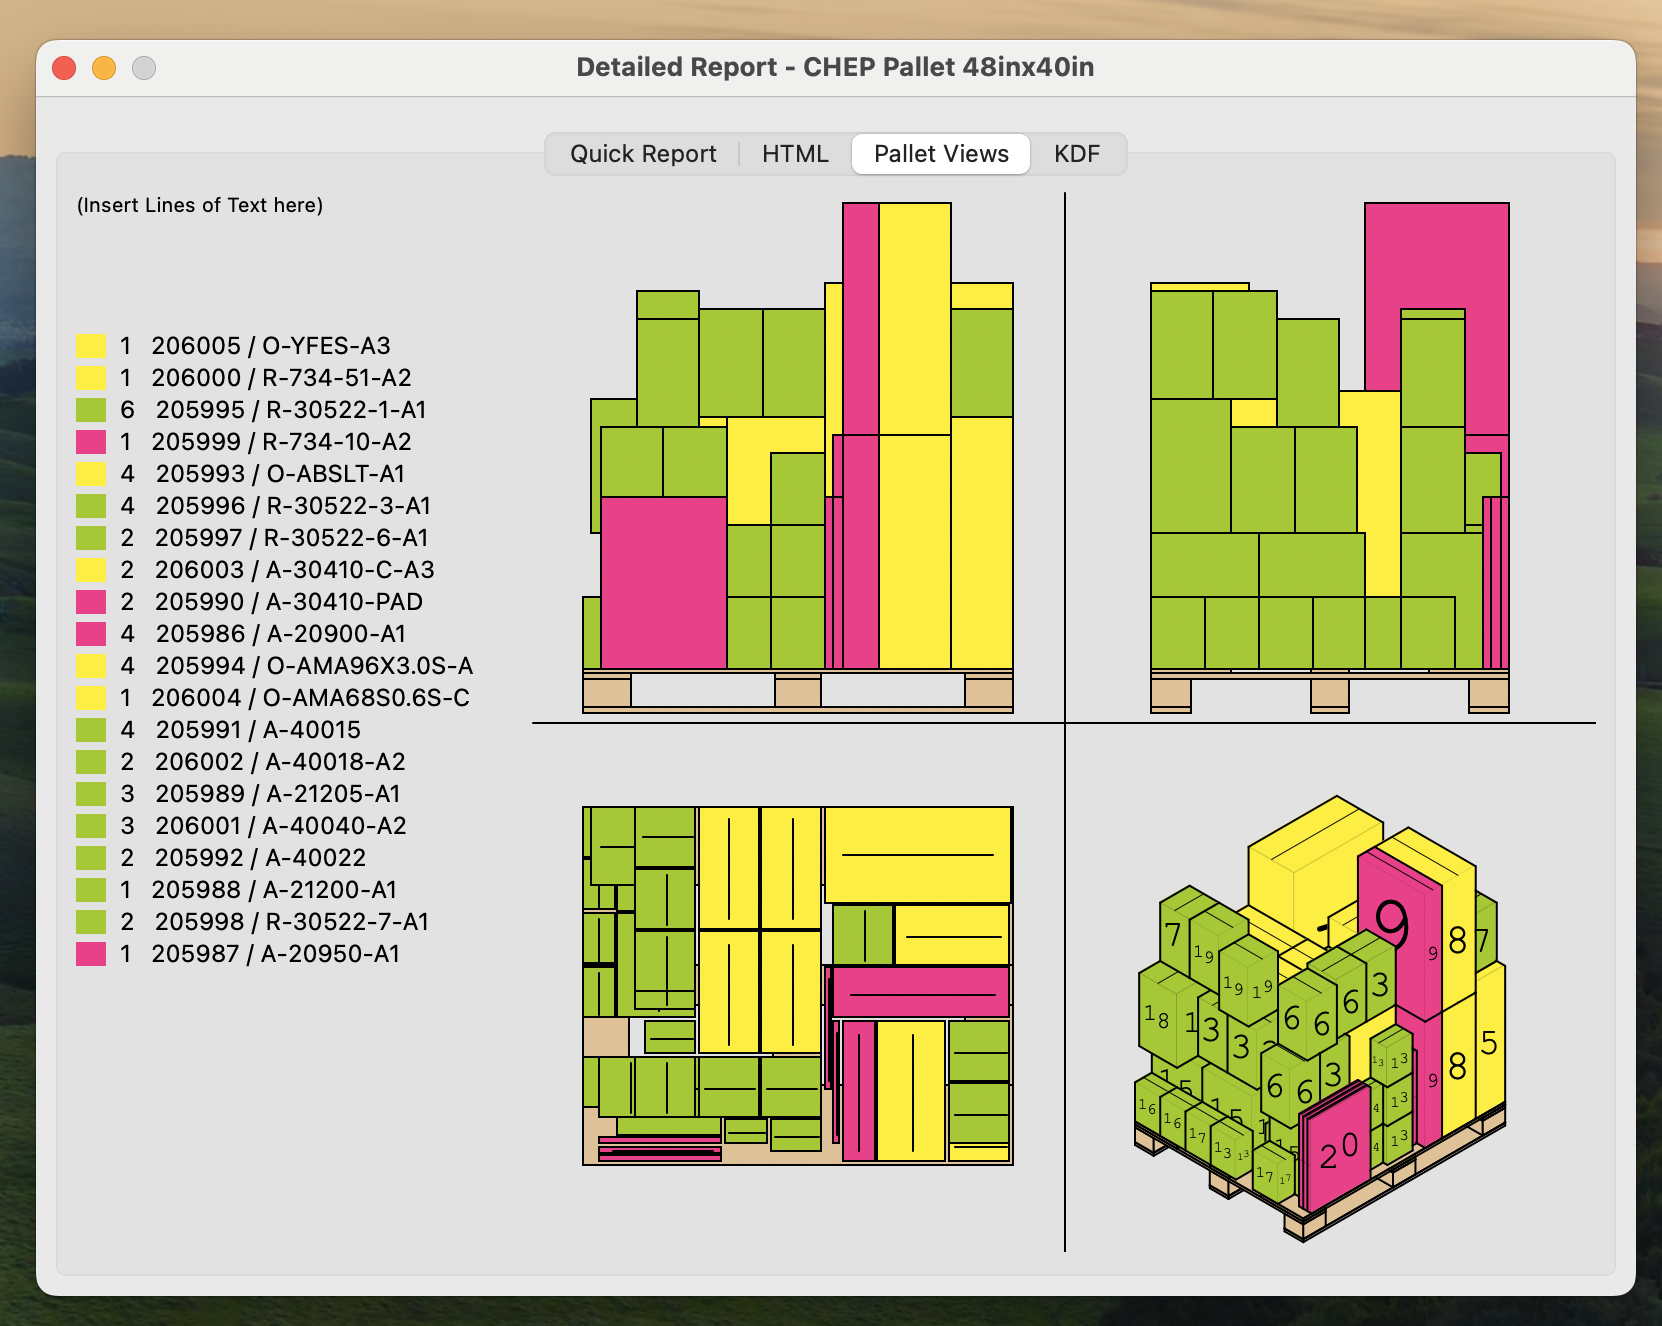Click the yellow swatch for 206000 / R-734-51-A2
The width and height of the screenshot is (1662, 1326).
pos(91,378)
